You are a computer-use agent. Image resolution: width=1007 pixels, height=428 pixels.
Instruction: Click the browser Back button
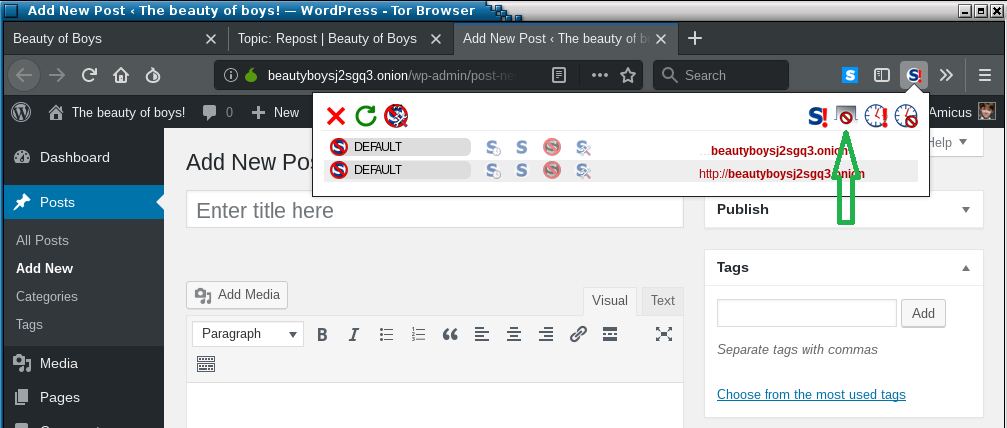[x=24, y=76]
